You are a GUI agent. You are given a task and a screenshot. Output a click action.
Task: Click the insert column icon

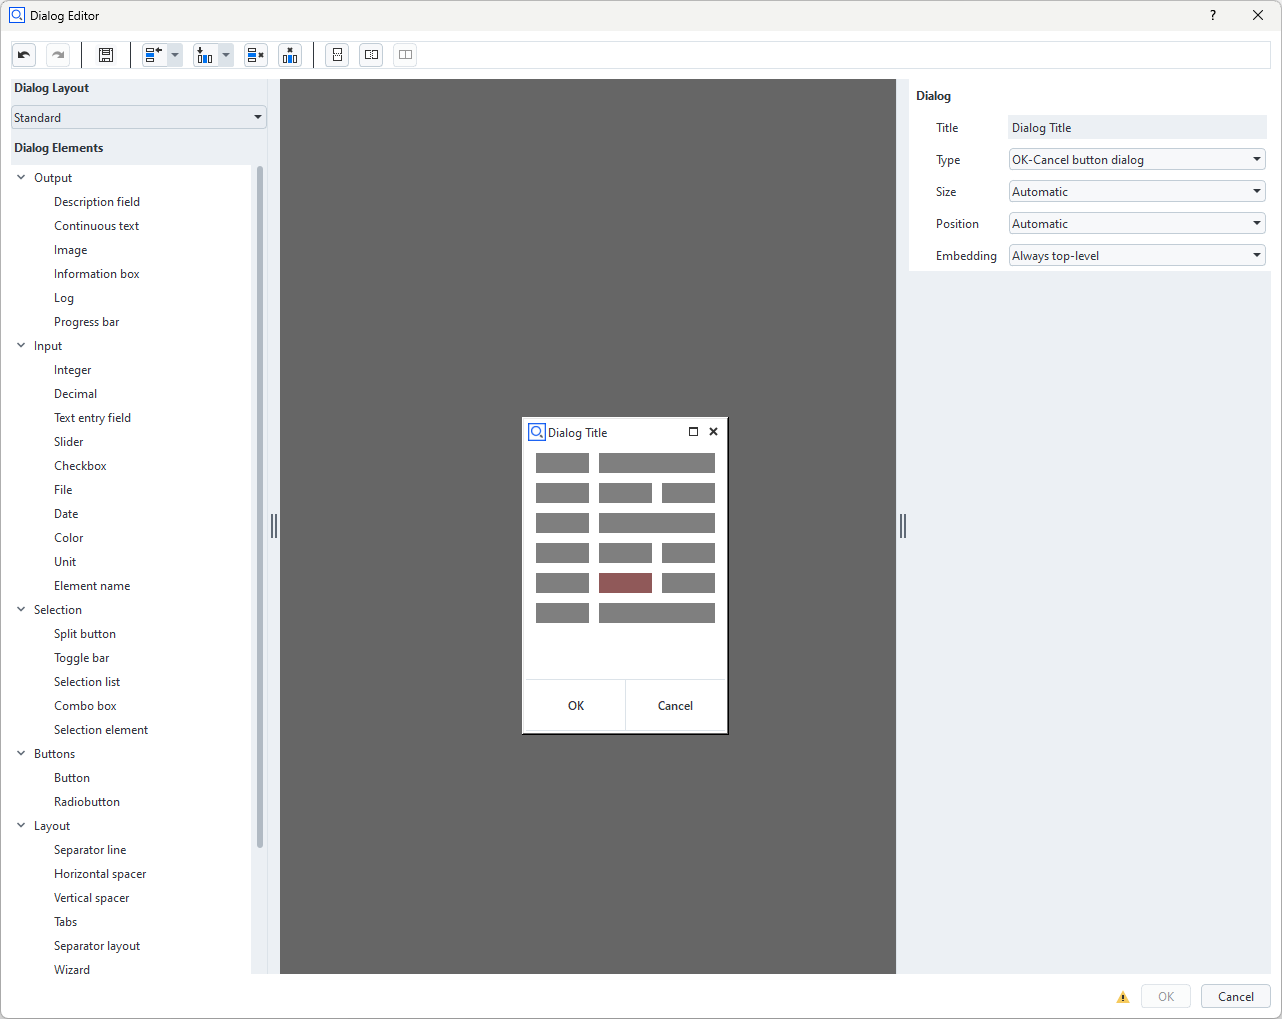coord(205,55)
